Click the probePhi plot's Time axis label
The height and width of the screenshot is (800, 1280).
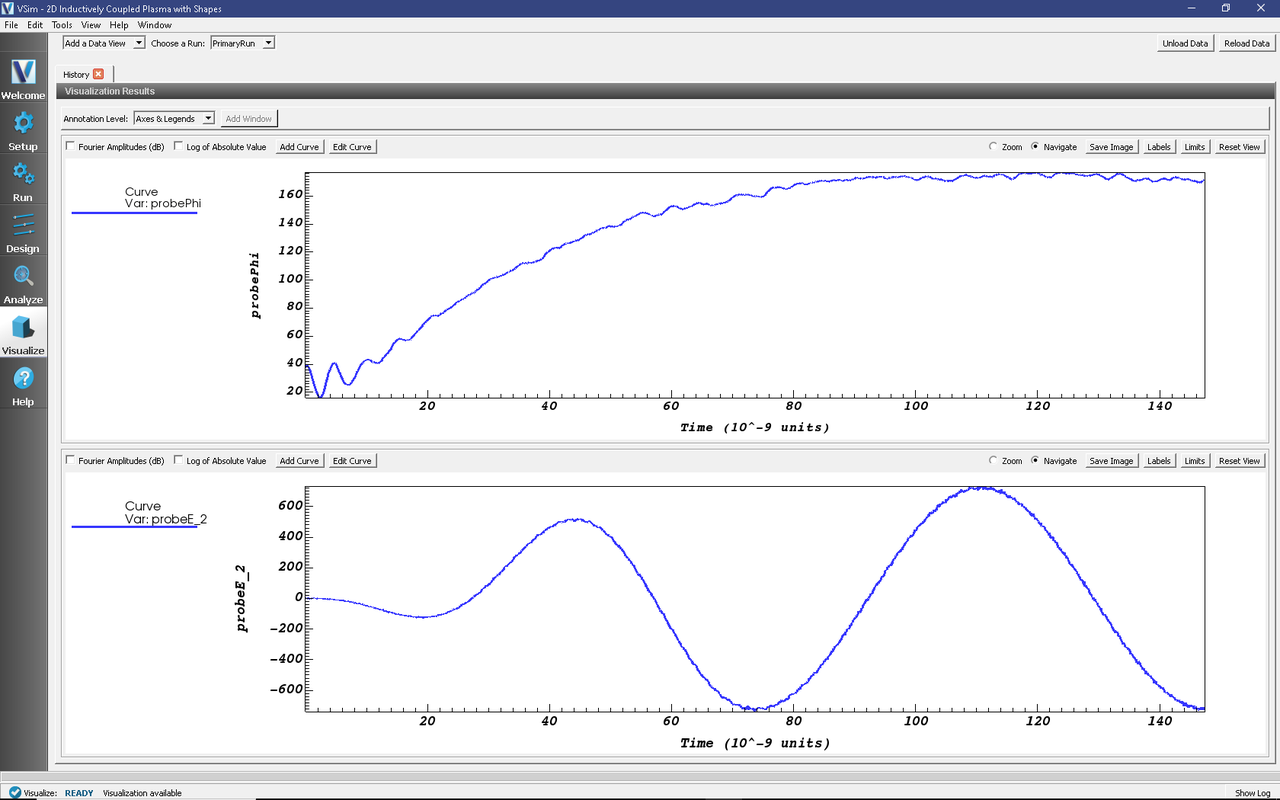[755, 428]
